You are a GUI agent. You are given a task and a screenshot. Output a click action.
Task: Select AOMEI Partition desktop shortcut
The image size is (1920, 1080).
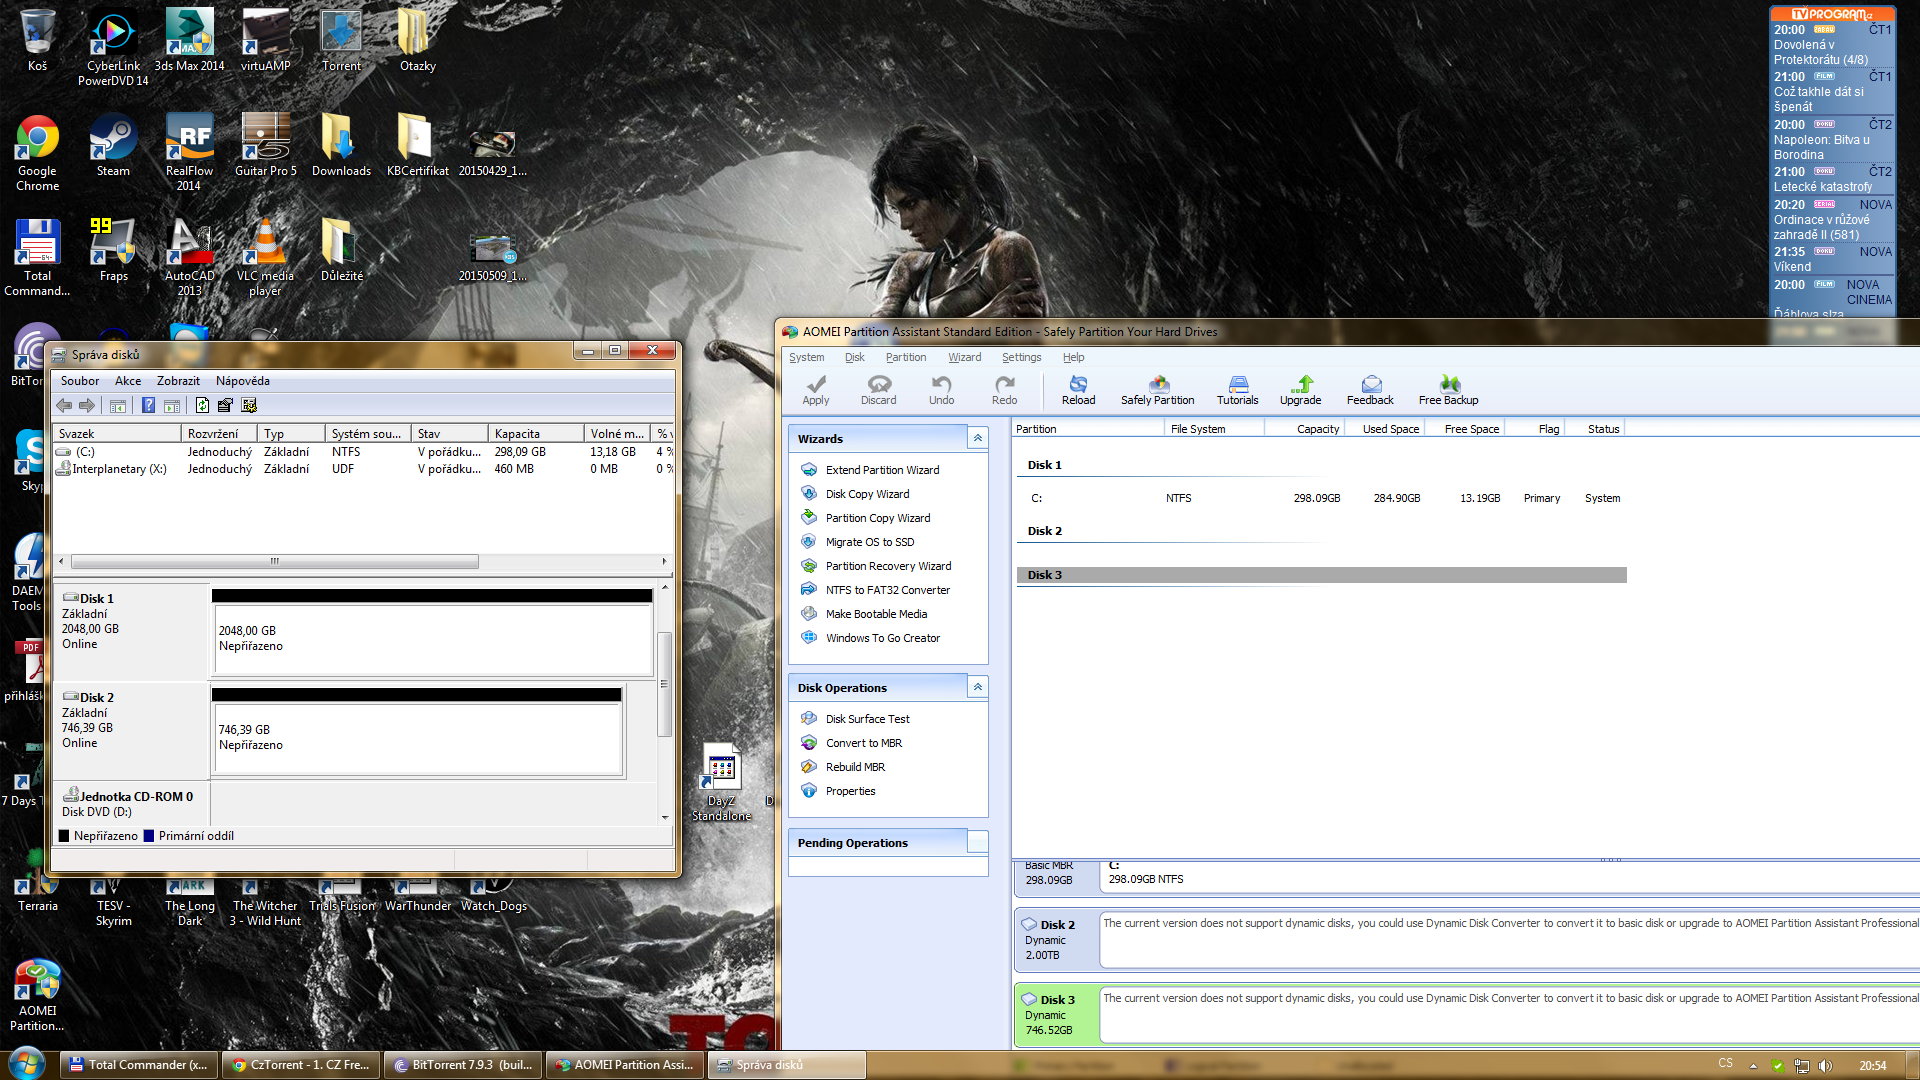click(x=37, y=995)
